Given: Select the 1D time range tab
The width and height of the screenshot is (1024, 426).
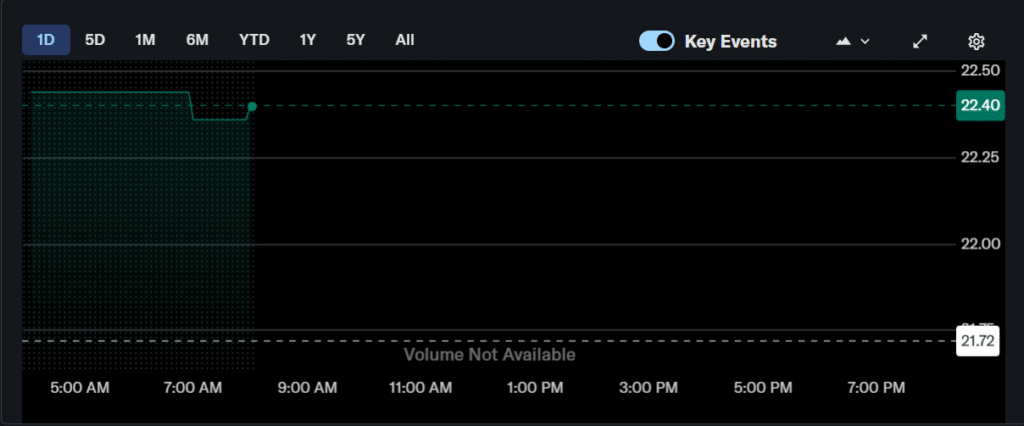Looking at the screenshot, I should 46,40.
